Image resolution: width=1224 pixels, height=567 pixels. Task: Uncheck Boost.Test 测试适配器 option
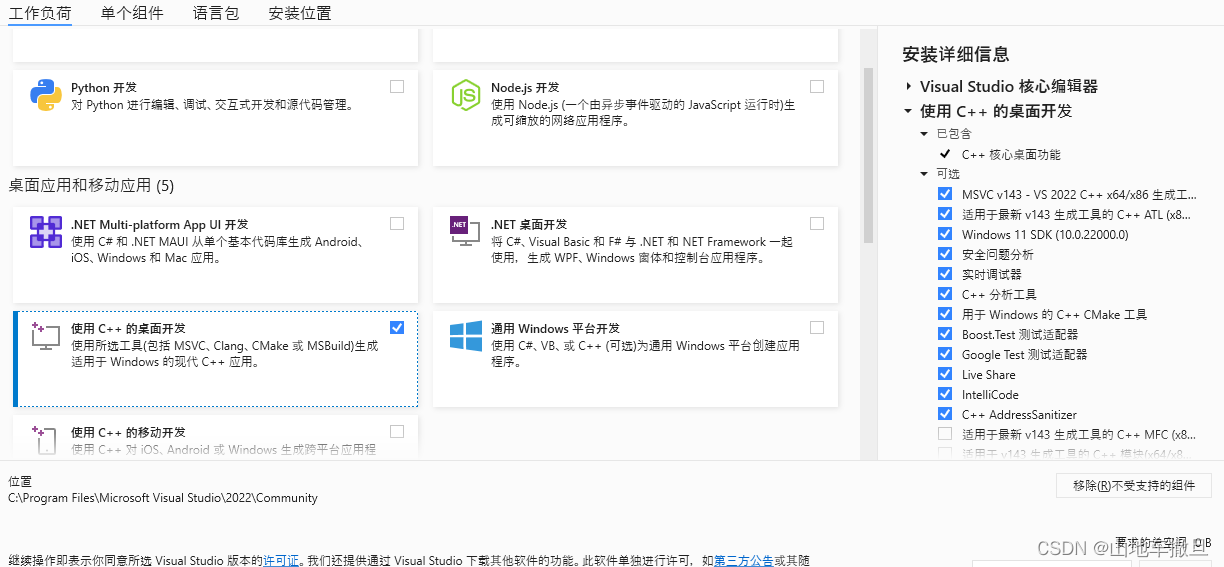click(945, 334)
